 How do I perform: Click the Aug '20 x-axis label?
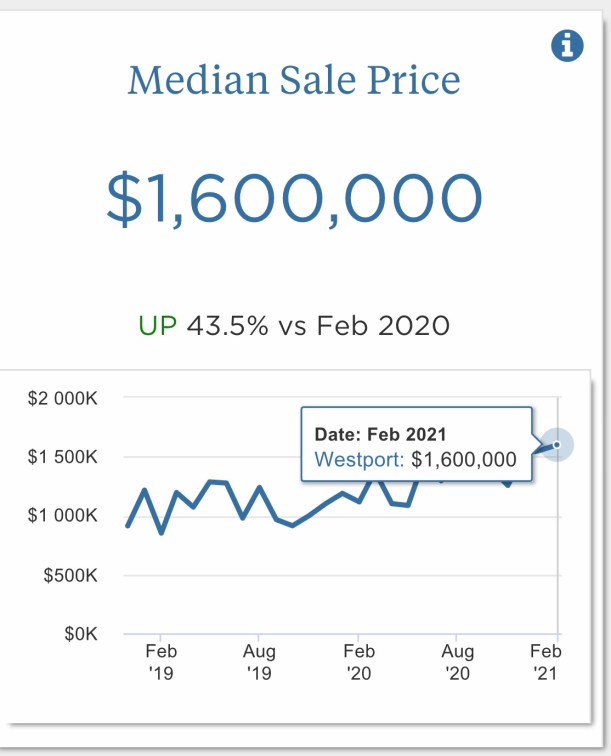457,663
